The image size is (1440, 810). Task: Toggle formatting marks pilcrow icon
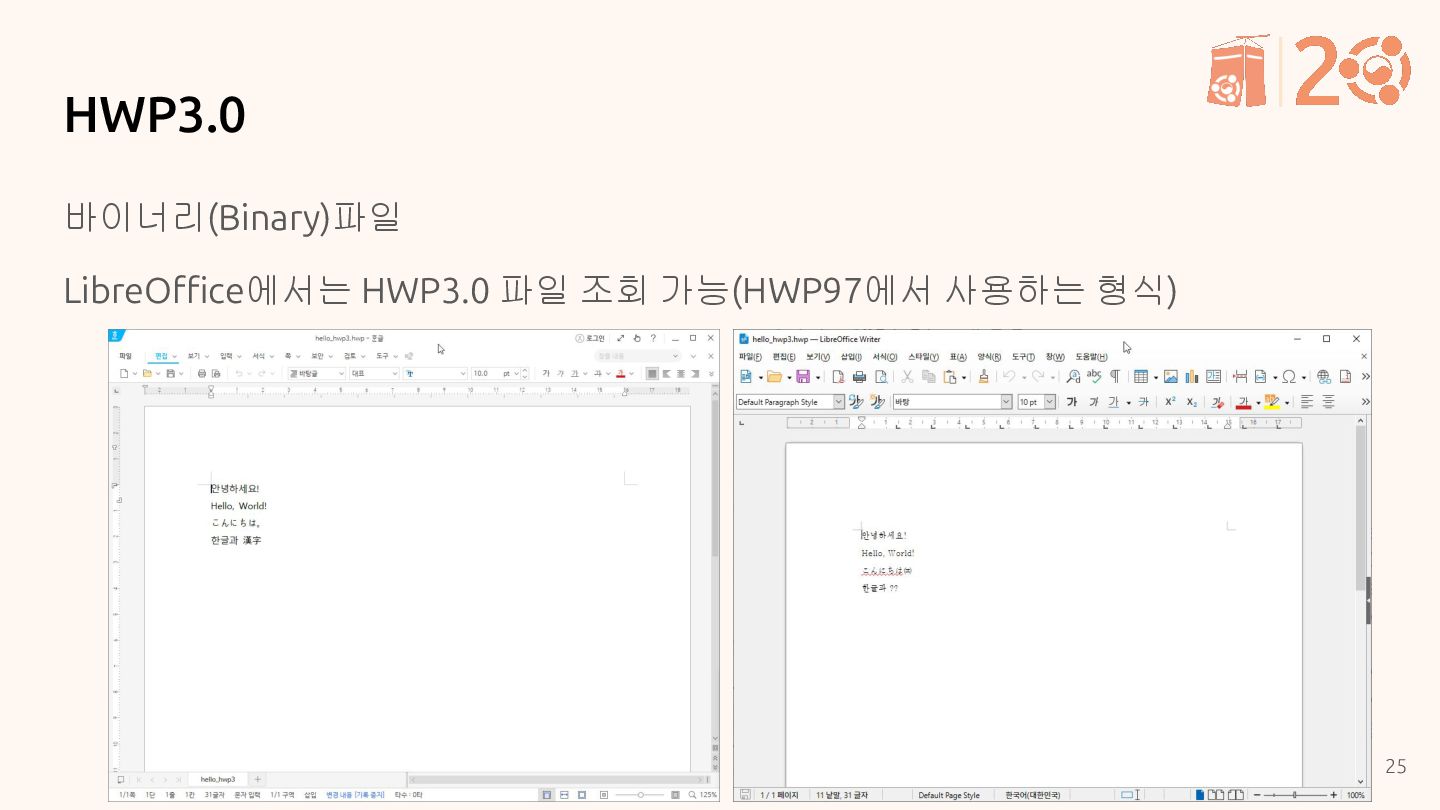click(x=1114, y=377)
